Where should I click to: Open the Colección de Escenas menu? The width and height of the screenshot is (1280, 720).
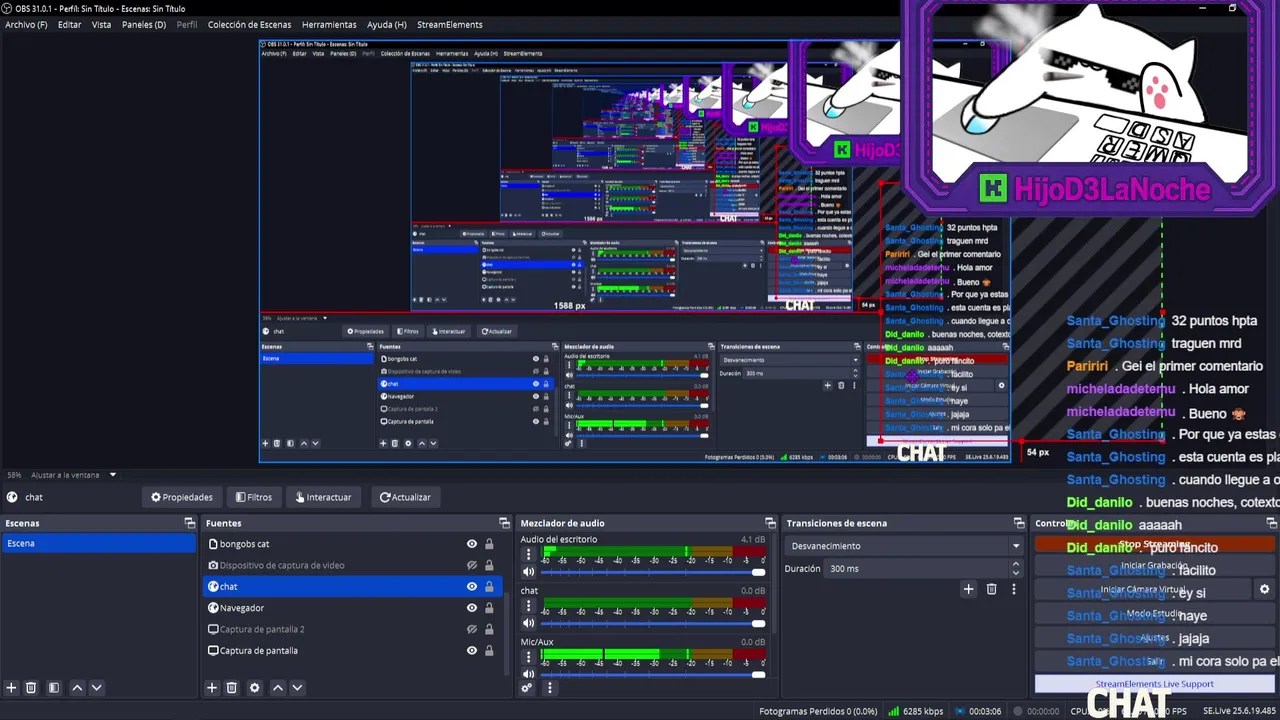pyautogui.click(x=249, y=24)
